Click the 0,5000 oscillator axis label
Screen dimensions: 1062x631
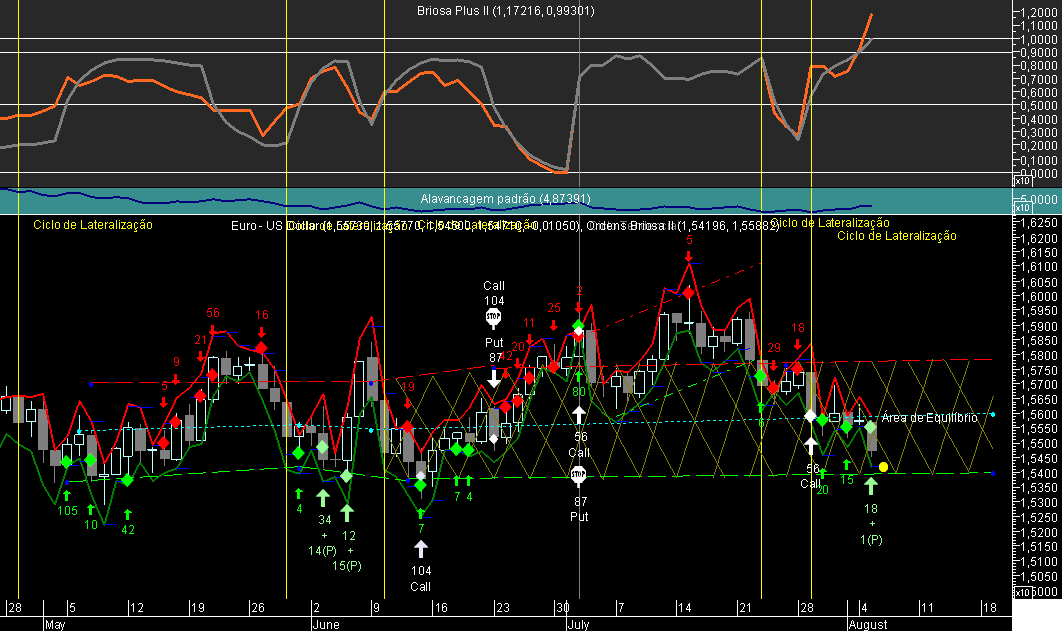click(x=1040, y=106)
